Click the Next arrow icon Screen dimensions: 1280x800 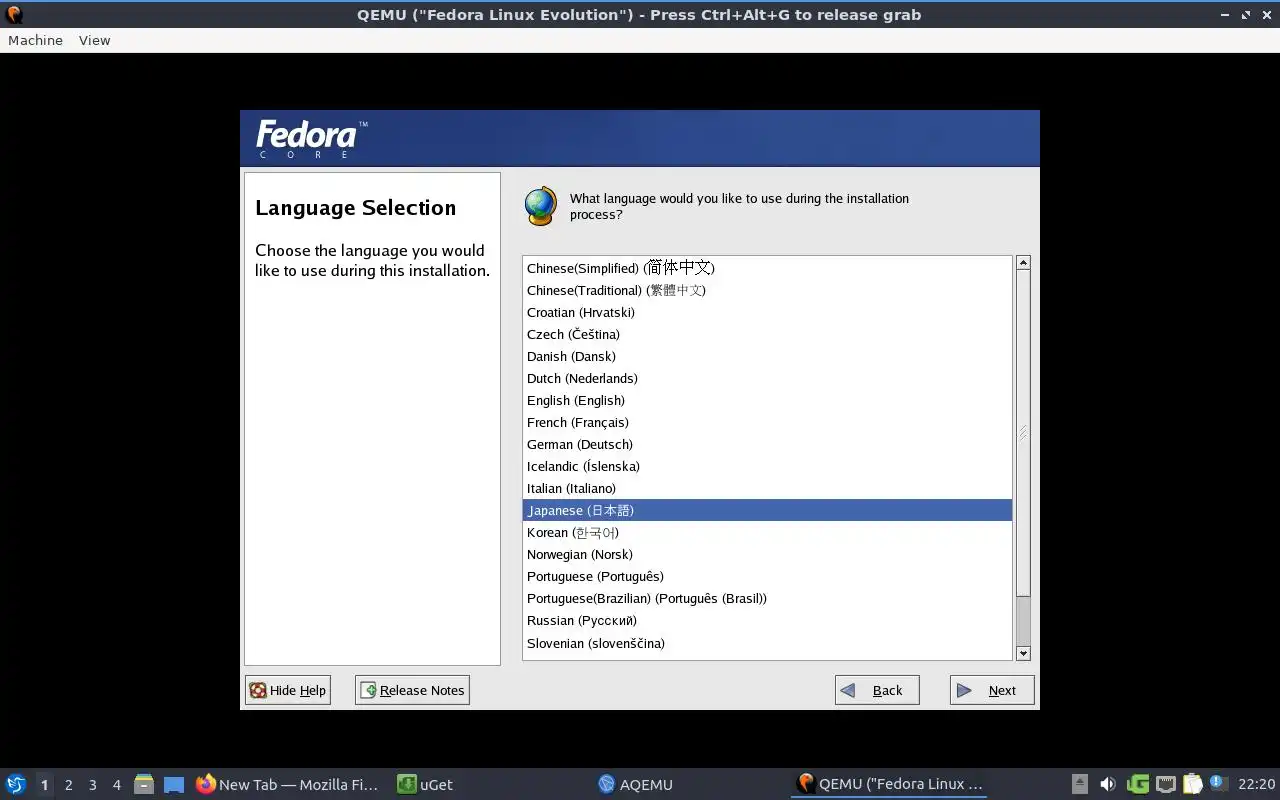click(x=964, y=690)
